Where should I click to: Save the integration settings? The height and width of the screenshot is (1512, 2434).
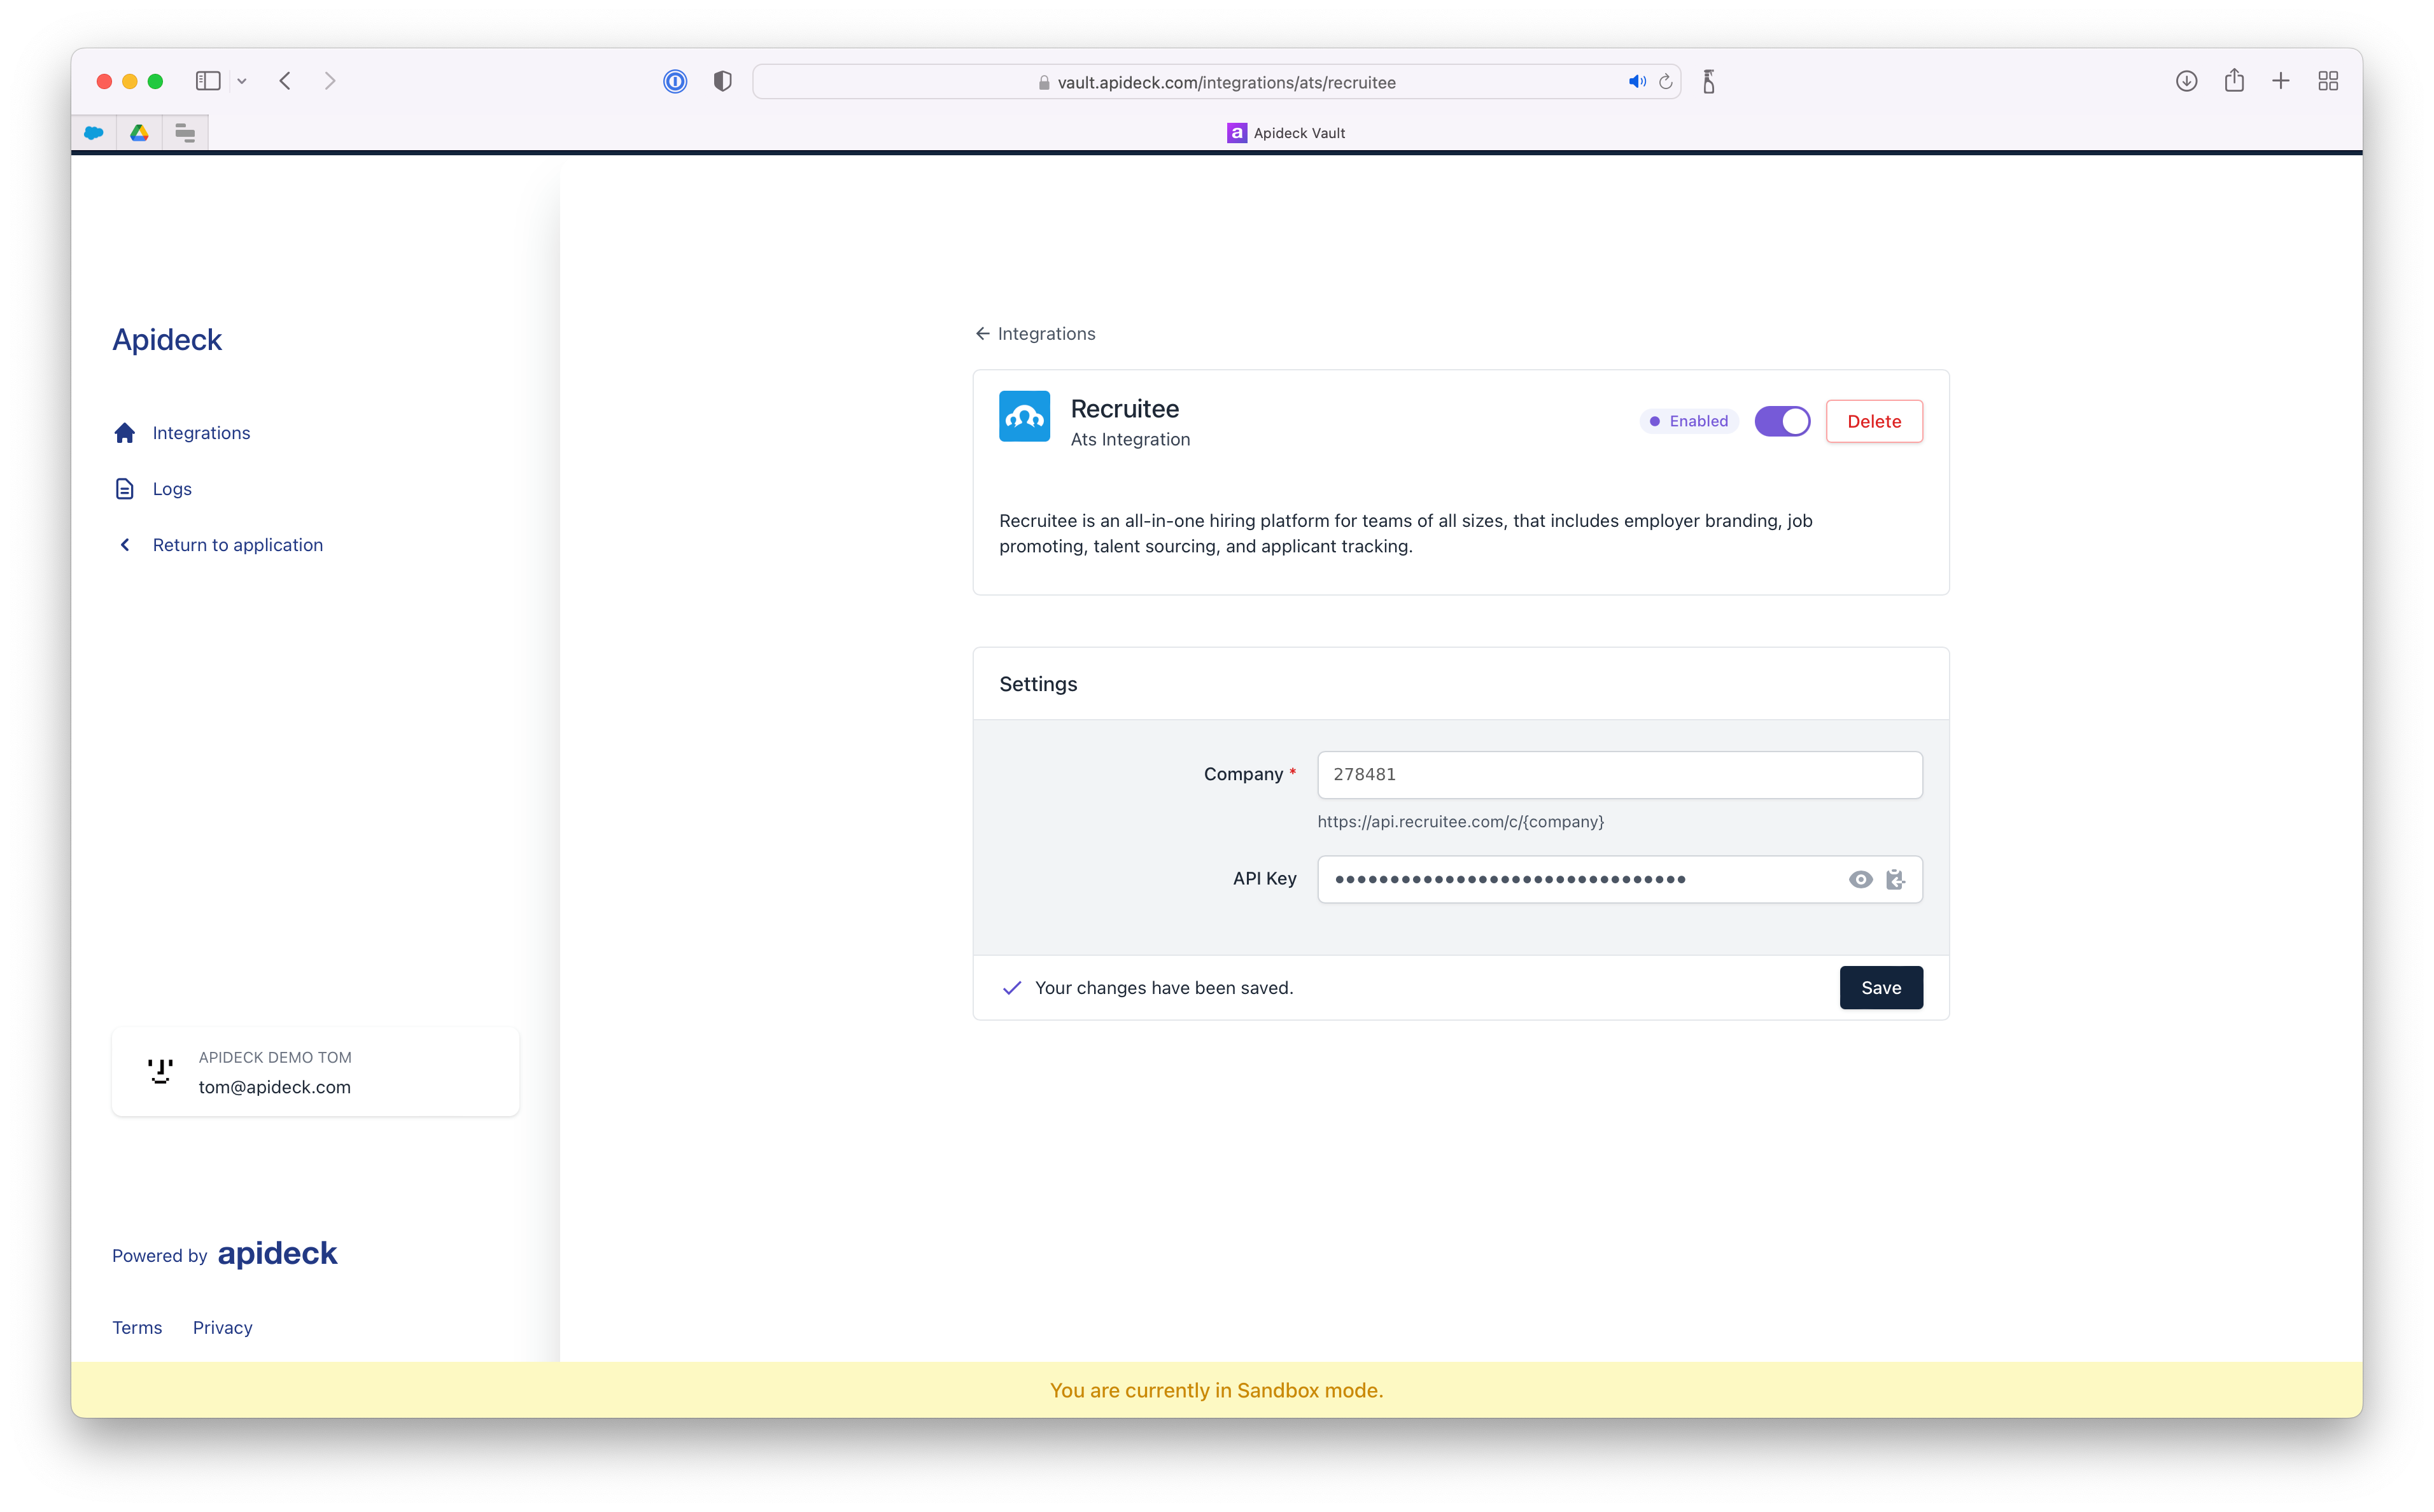pyautogui.click(x=1880, y=988)
